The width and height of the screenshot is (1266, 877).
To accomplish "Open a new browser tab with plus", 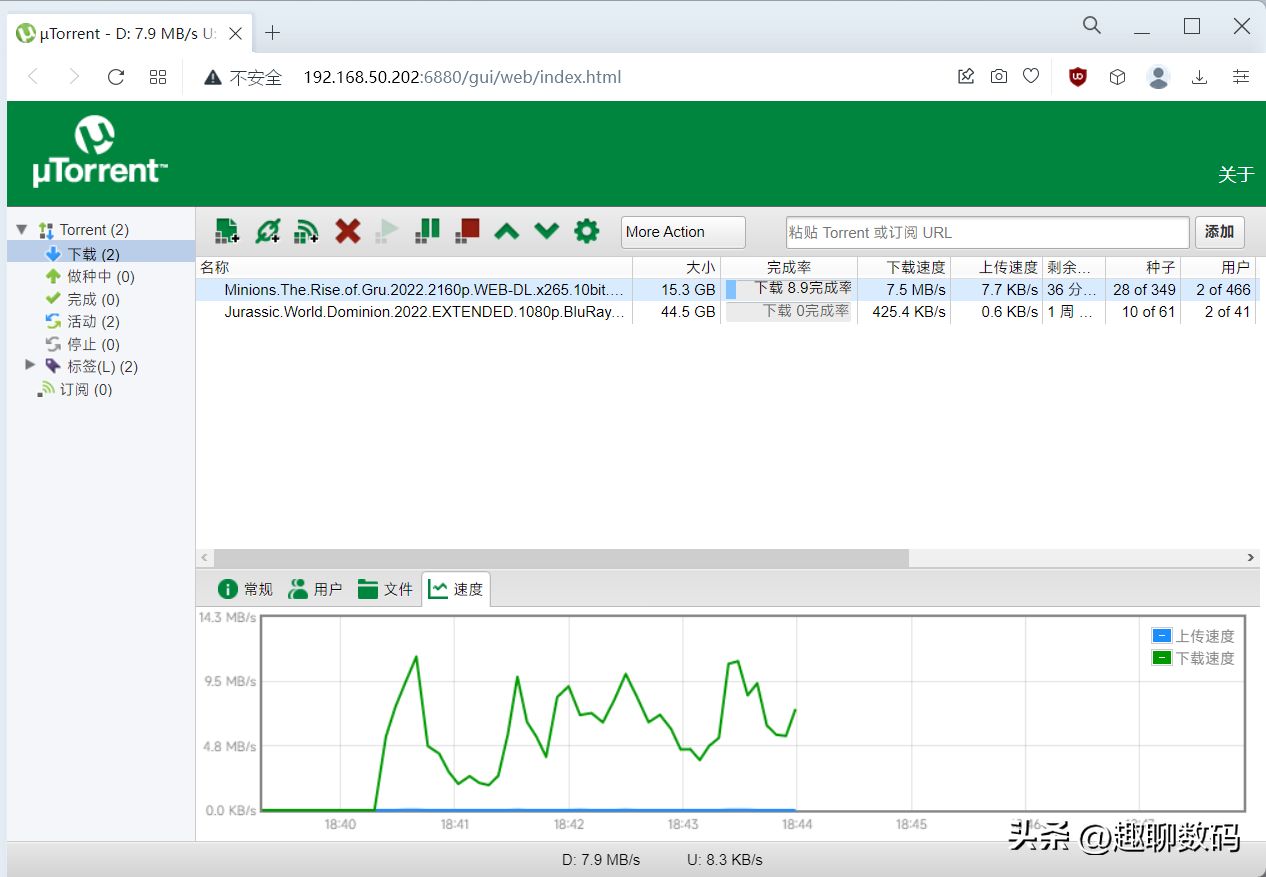I will 272,33.
